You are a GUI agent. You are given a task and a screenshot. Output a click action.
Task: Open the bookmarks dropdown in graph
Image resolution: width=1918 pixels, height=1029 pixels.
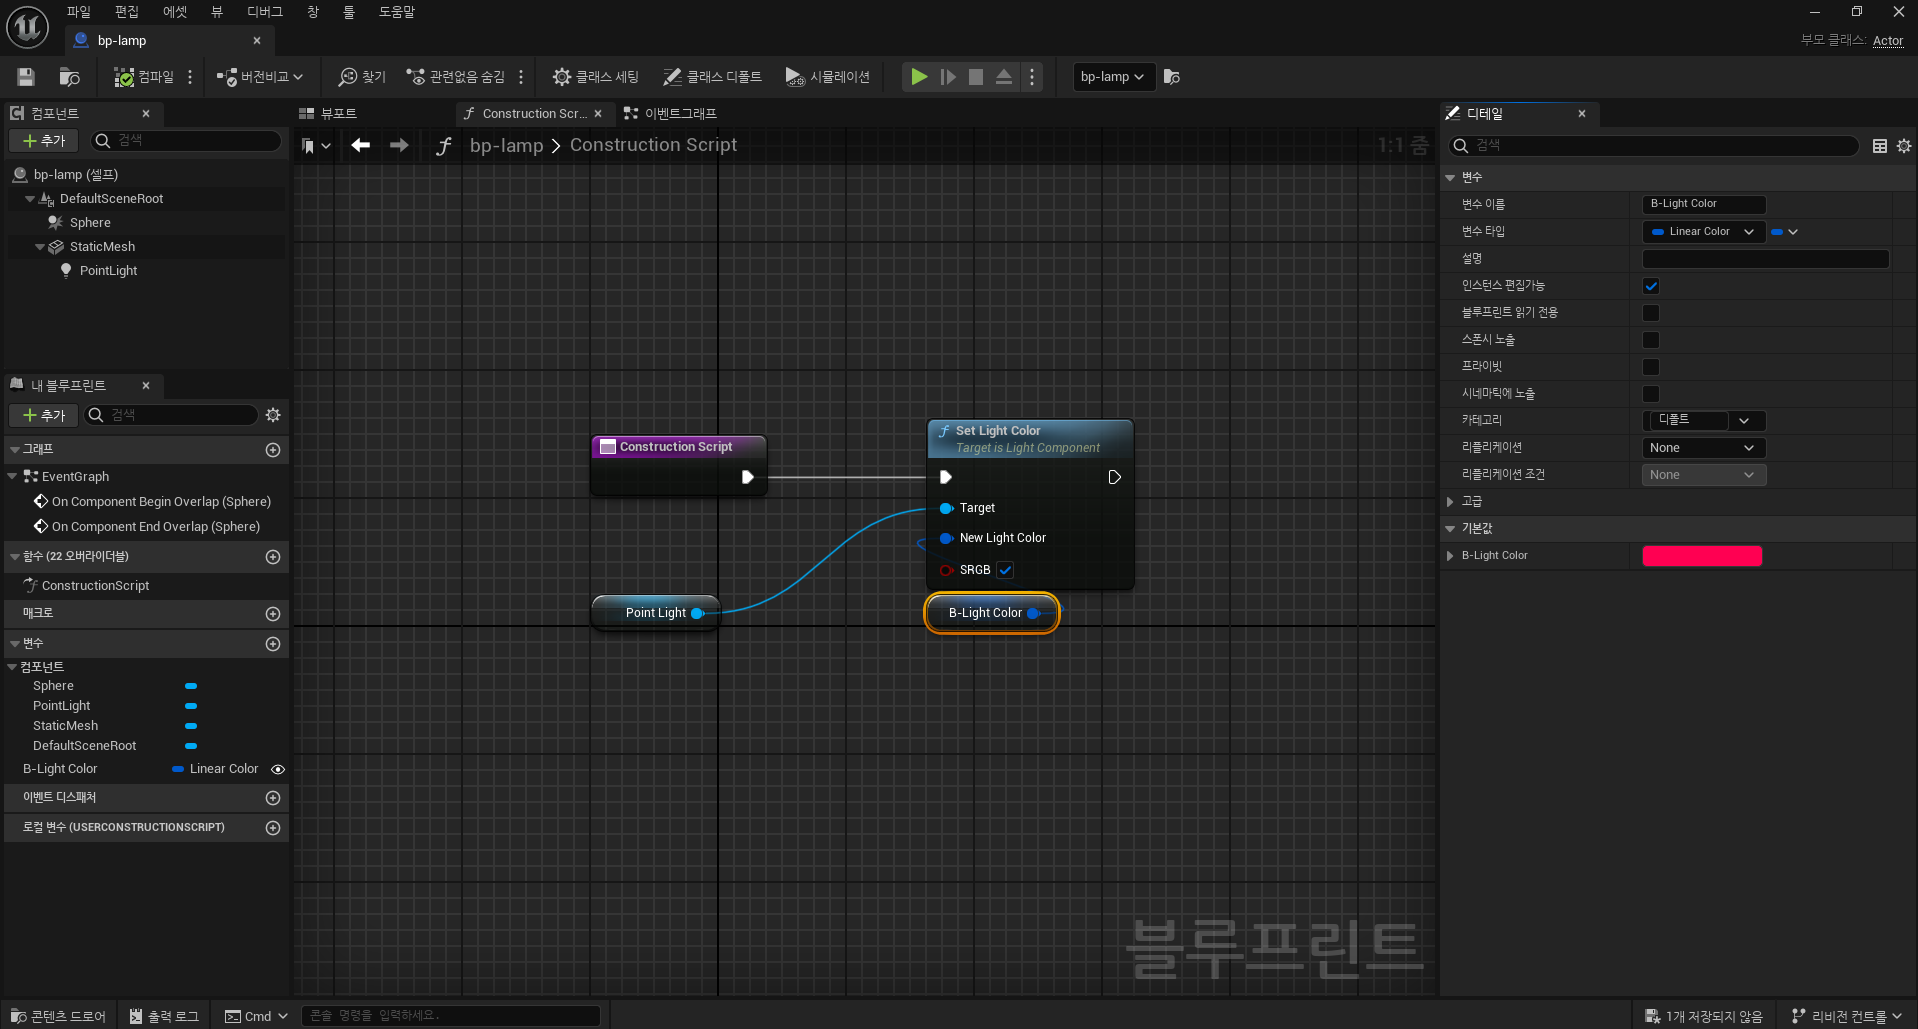316,146
